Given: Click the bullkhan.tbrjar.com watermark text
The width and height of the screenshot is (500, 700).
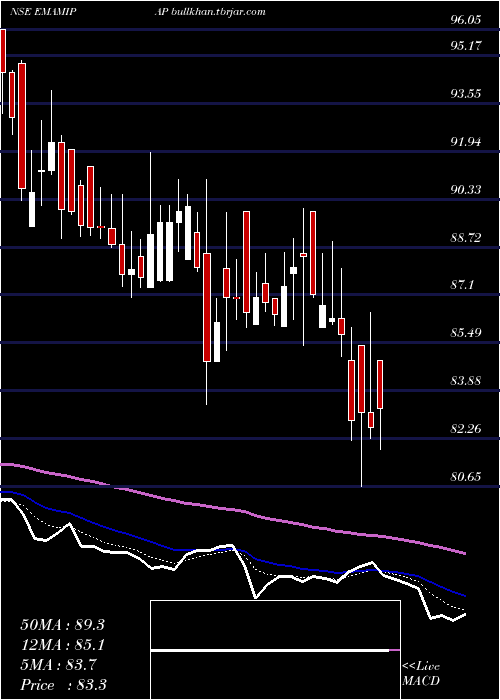Looking at the screenshot, I should coord(220,12).
